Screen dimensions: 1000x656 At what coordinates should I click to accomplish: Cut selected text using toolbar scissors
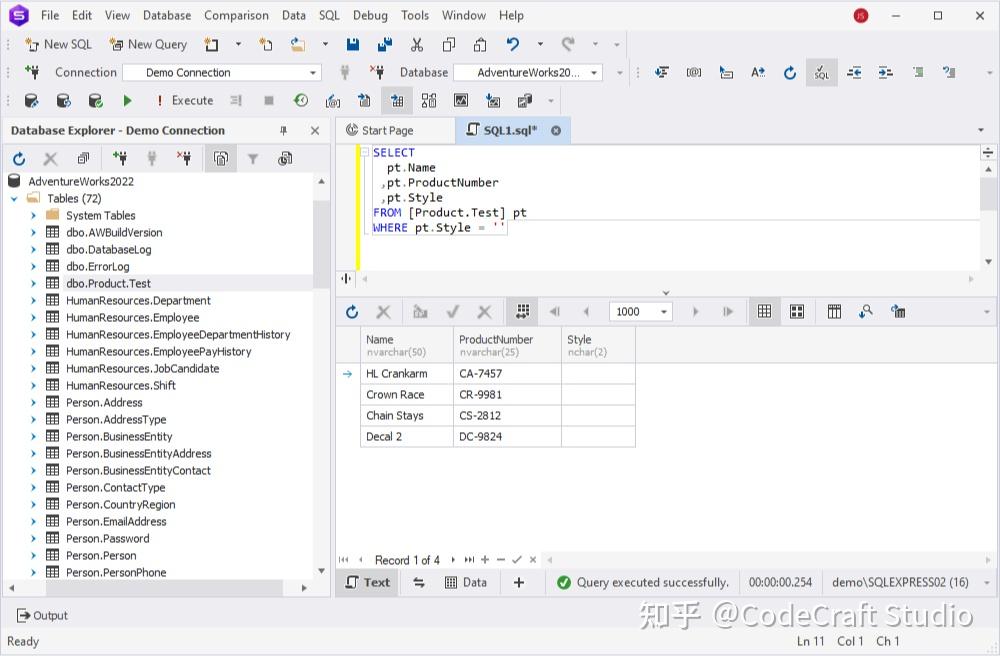(x=417, y=44)
